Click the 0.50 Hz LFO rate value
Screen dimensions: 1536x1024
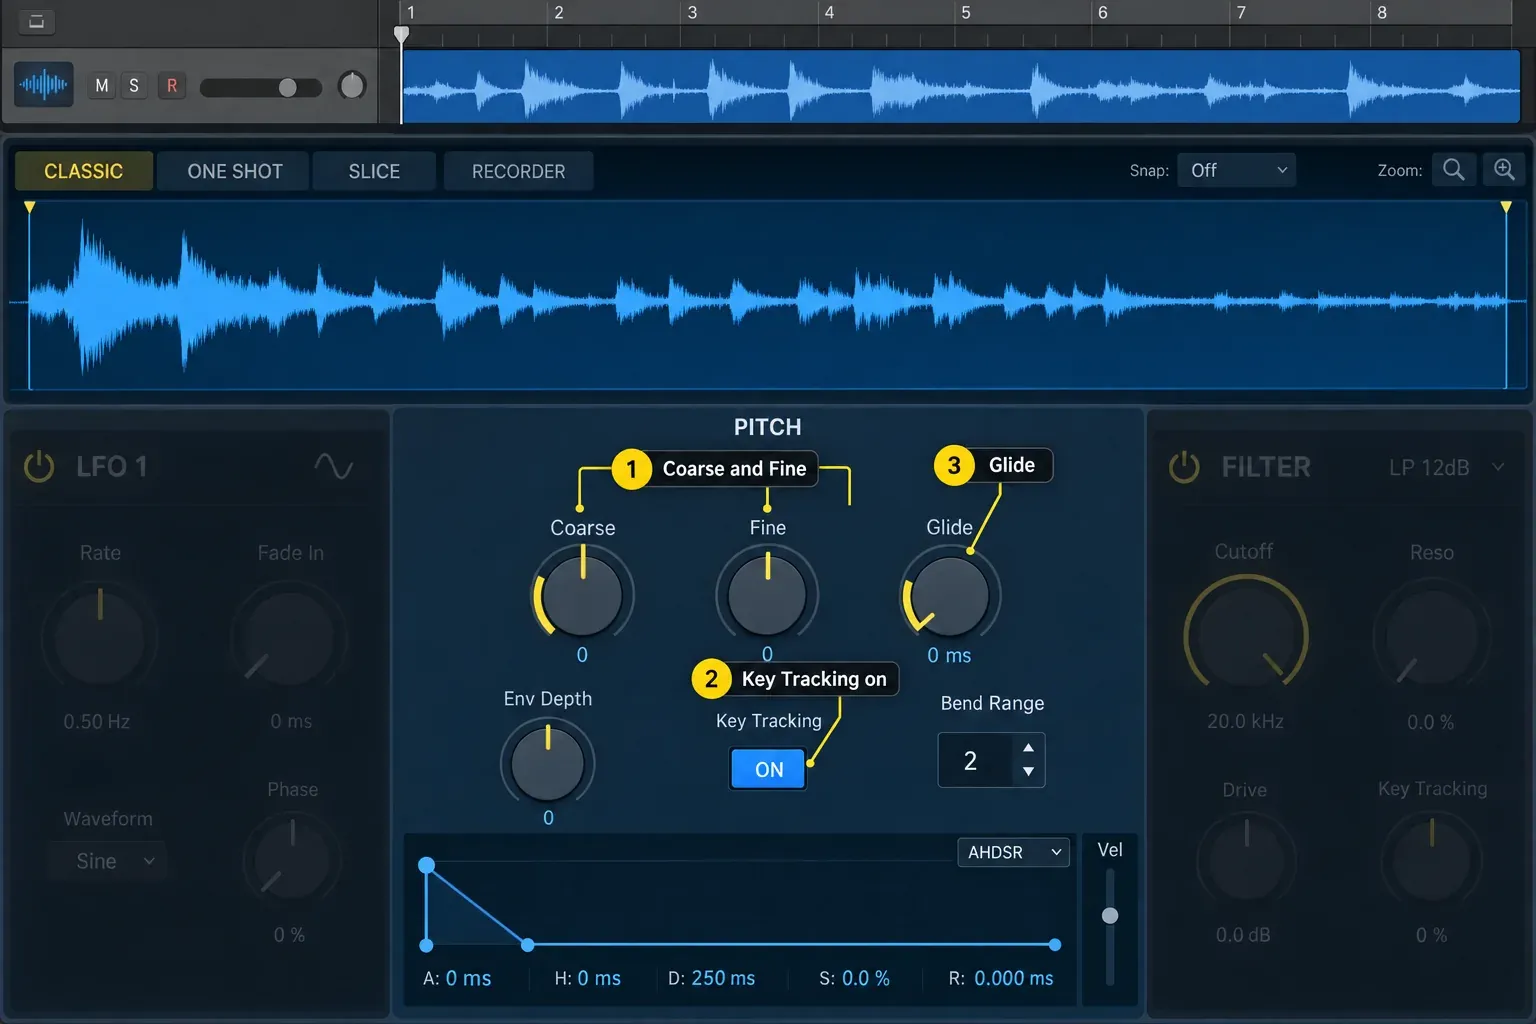97,721
